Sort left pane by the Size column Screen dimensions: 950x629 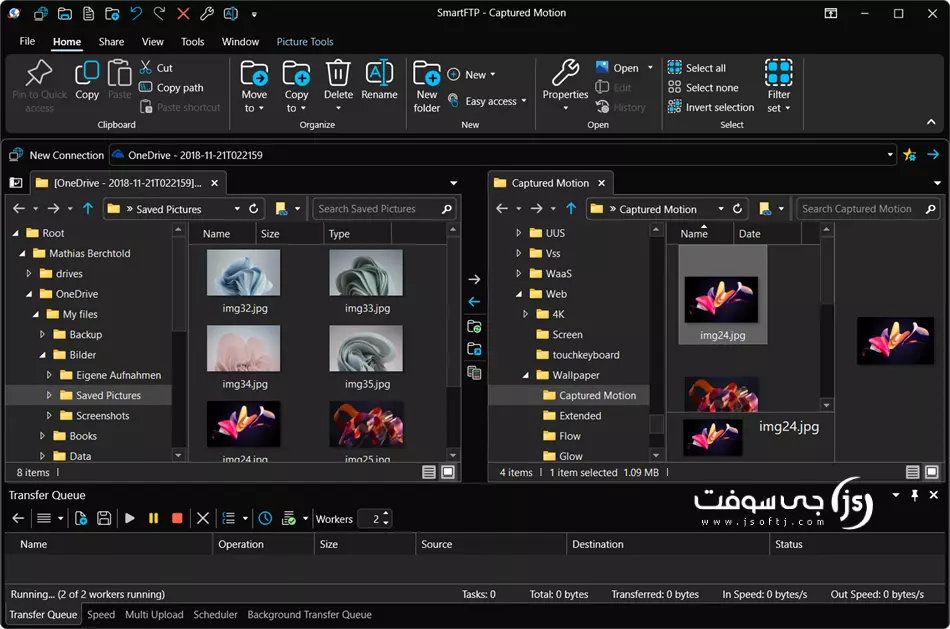coord(288,234)
